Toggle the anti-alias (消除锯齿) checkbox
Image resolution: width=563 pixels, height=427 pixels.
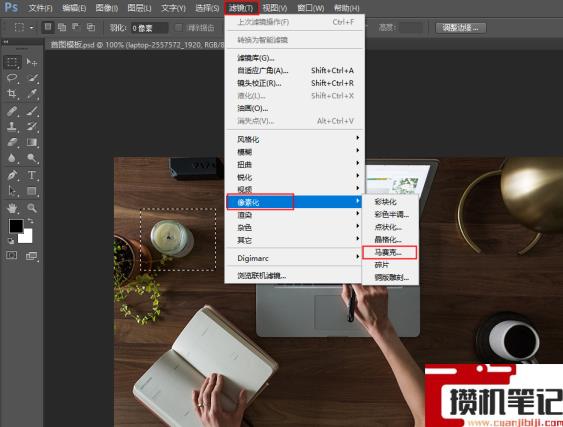tap(178, 27)
